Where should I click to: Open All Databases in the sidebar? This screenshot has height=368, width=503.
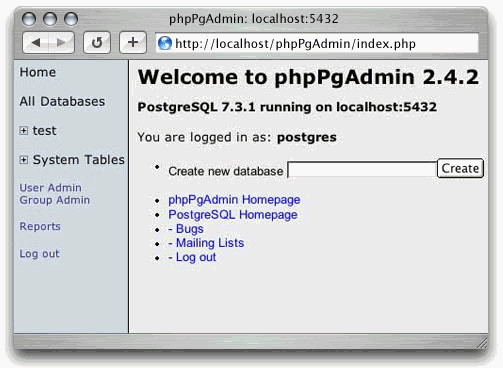coord(62,101)
